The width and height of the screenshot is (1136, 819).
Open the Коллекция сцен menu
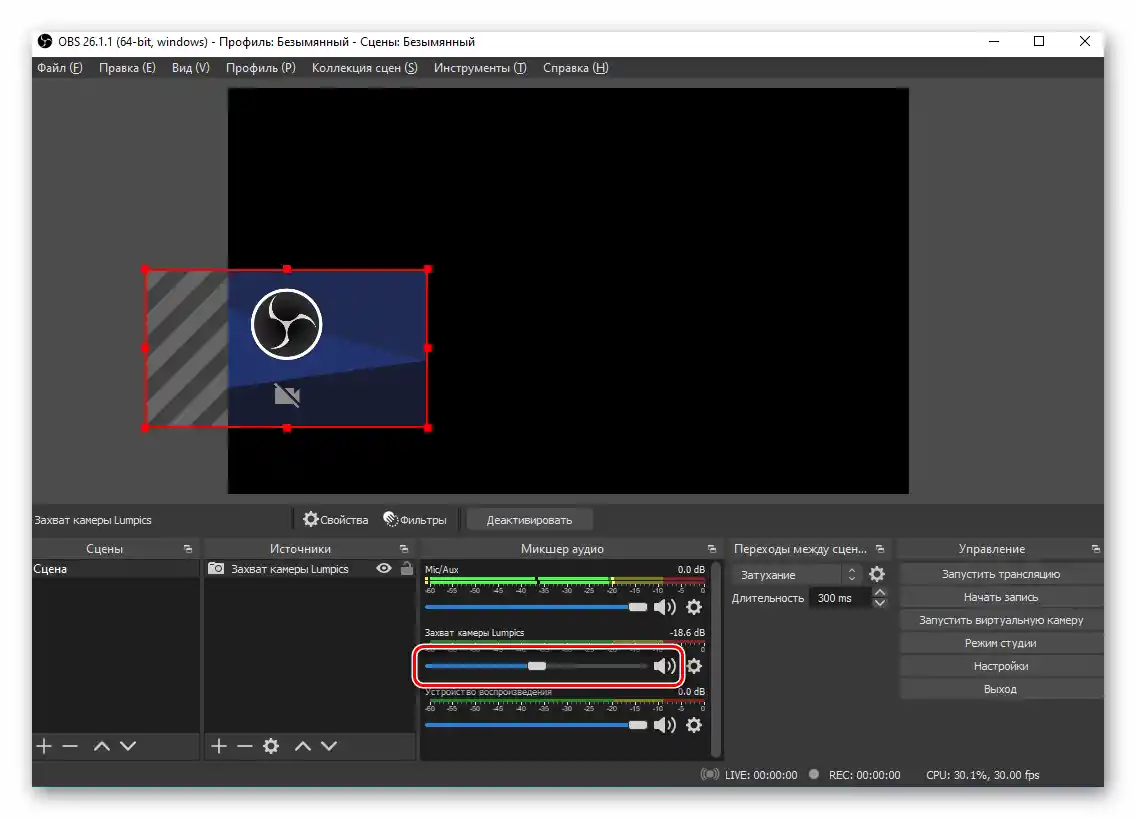(x=364, y=67)
